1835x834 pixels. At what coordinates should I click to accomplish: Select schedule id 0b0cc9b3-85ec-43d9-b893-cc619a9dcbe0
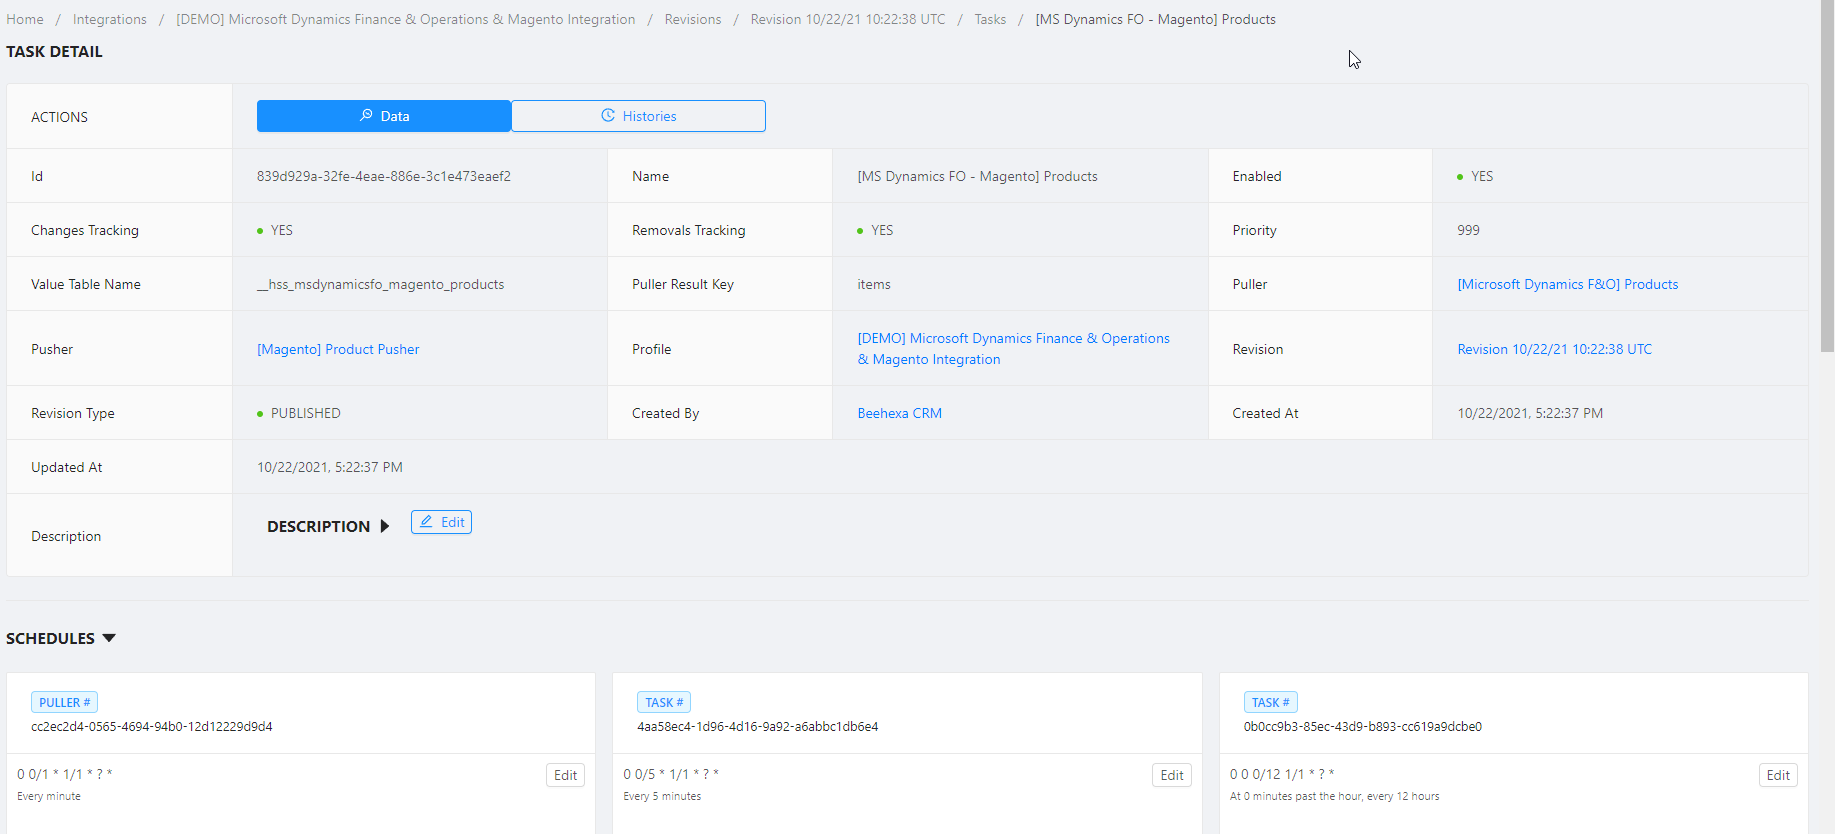point(1363,727)
